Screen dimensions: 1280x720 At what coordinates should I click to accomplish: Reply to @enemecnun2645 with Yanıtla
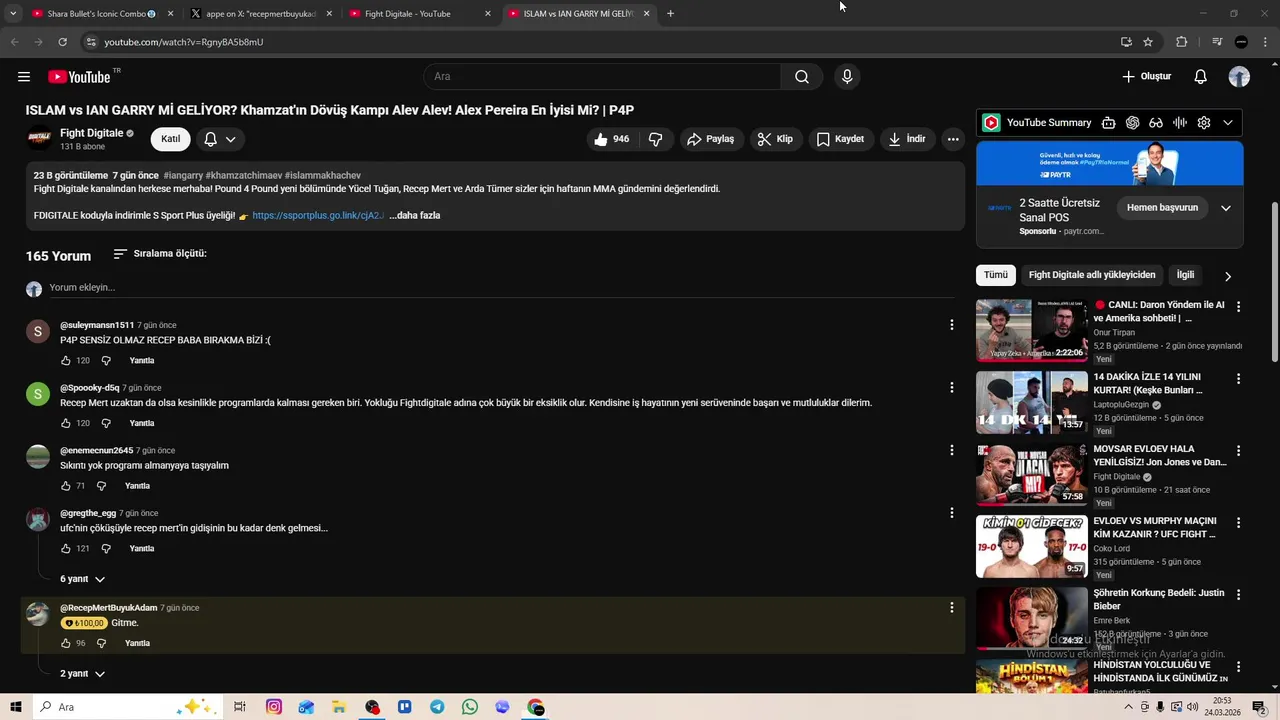[137, 486]
